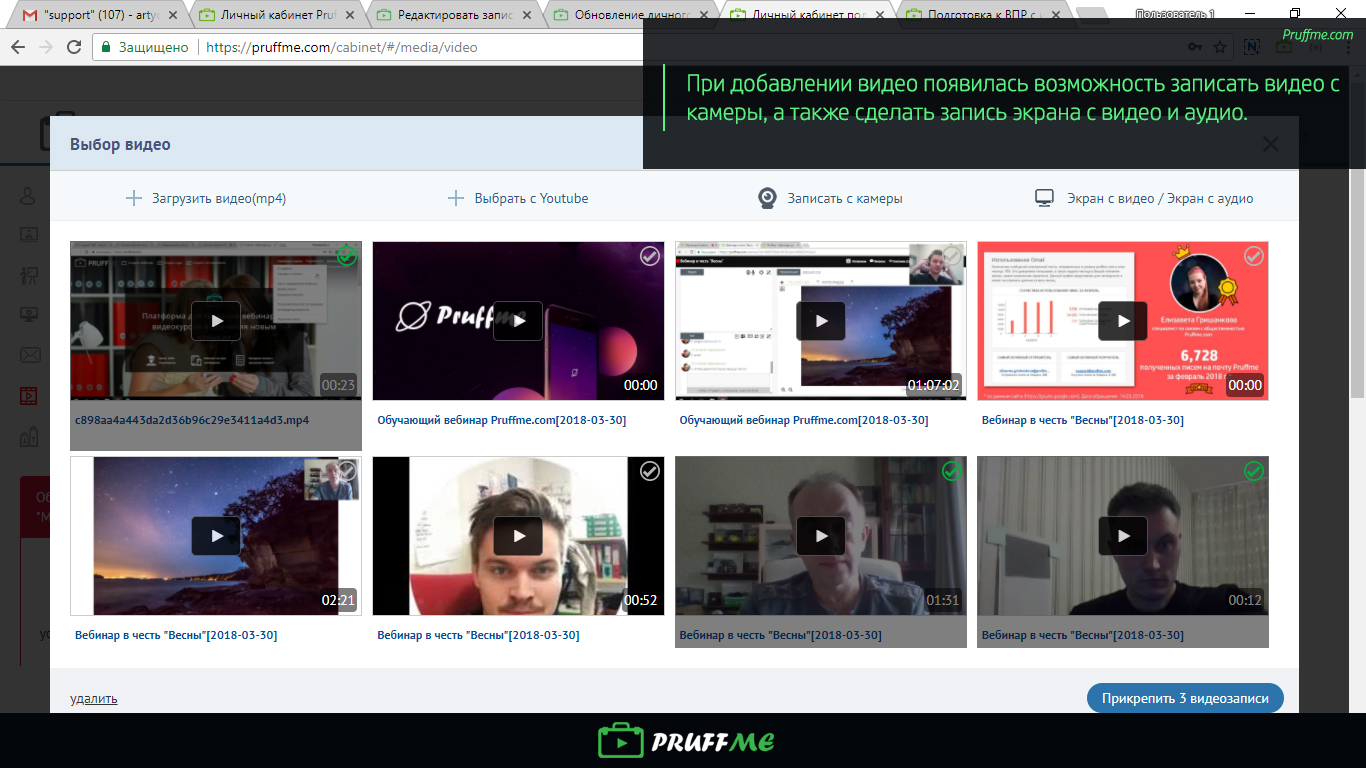The image size is (1366, 768).
Task: Open the Пользователь 1 Chrome profile button
Action: (1175, 14)
